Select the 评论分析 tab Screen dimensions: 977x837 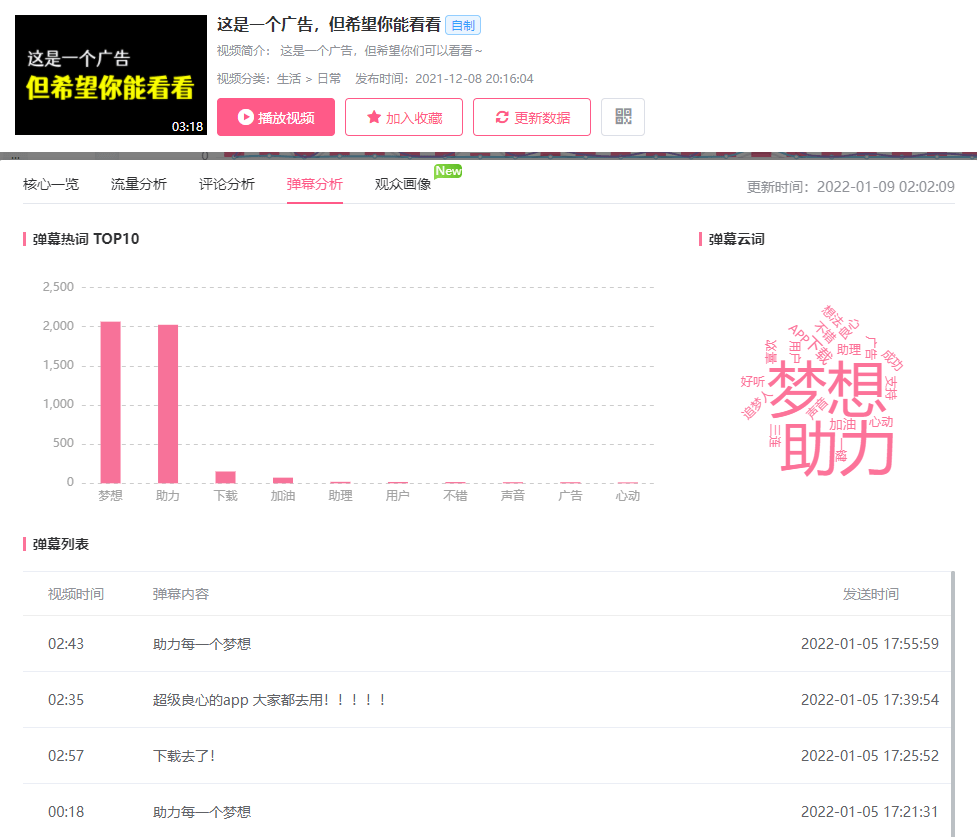pos(227,184)
